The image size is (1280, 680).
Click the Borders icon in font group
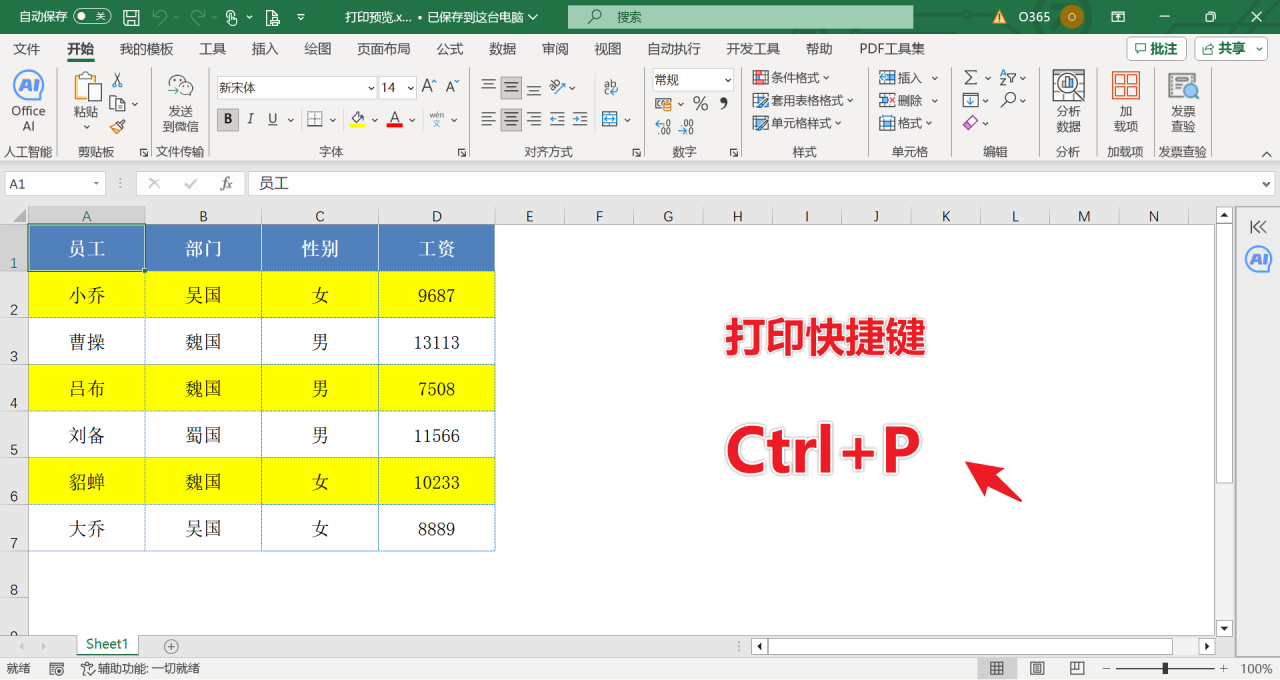[x=314, y=120]
